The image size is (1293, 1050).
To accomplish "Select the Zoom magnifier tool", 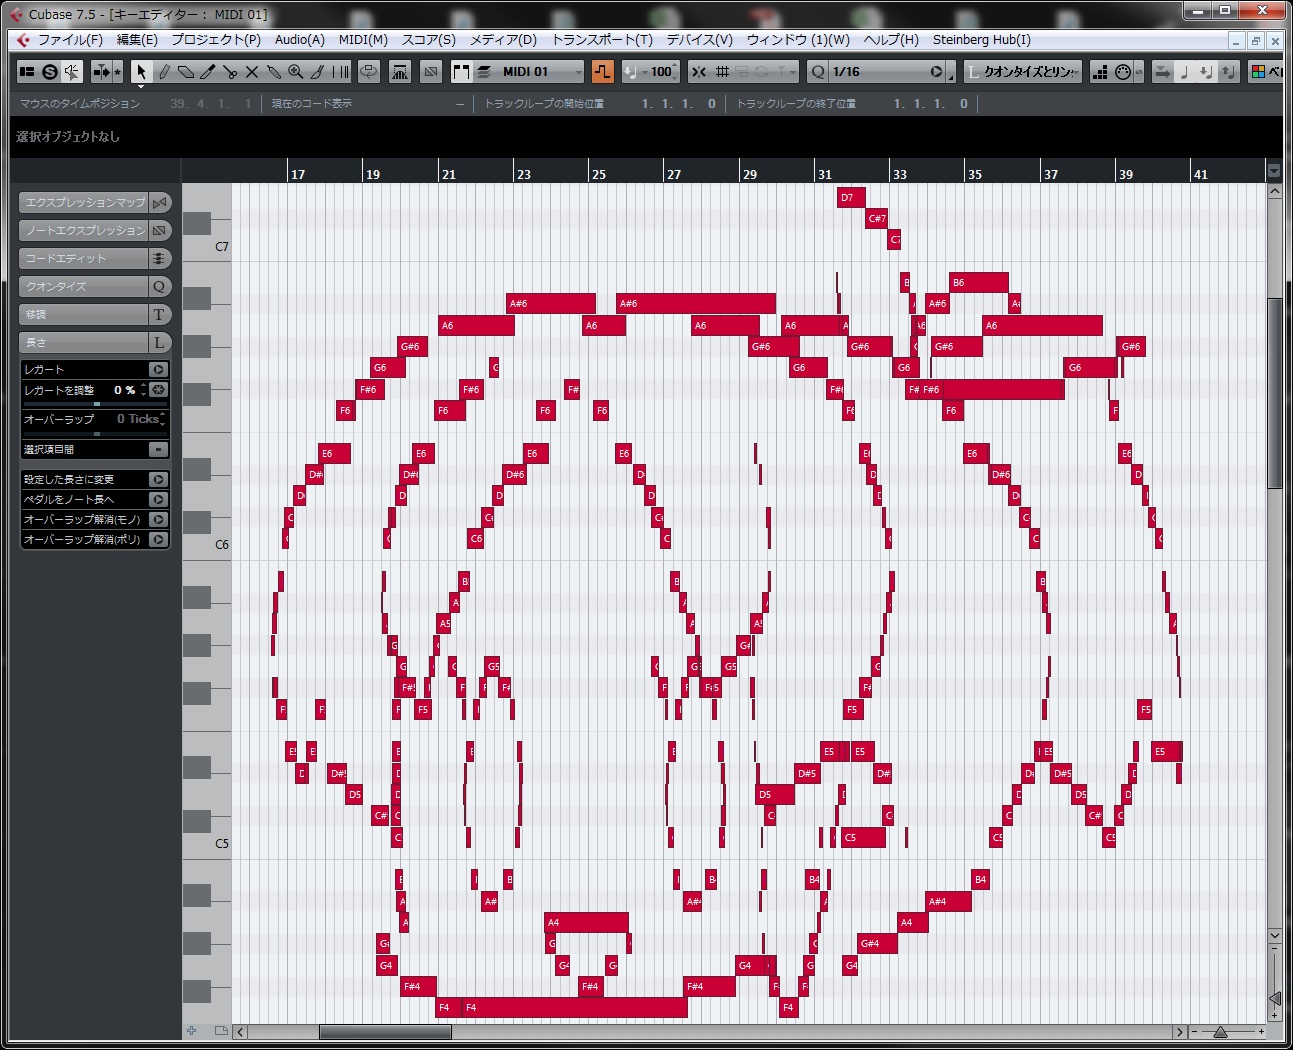I will (x=295, y=72).
